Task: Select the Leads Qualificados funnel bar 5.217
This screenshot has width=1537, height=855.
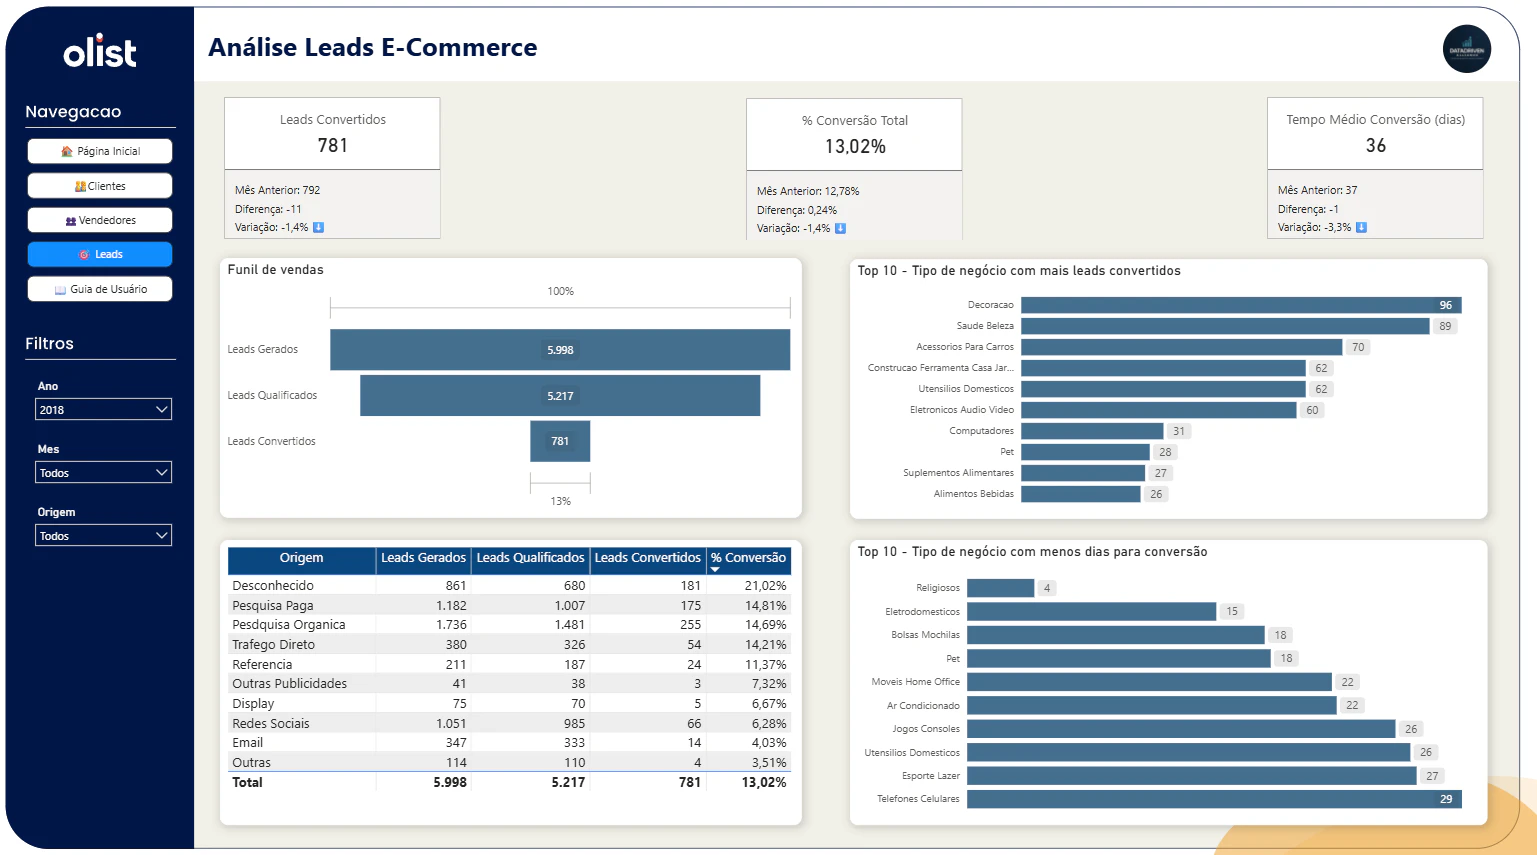Action: point(560,396)
